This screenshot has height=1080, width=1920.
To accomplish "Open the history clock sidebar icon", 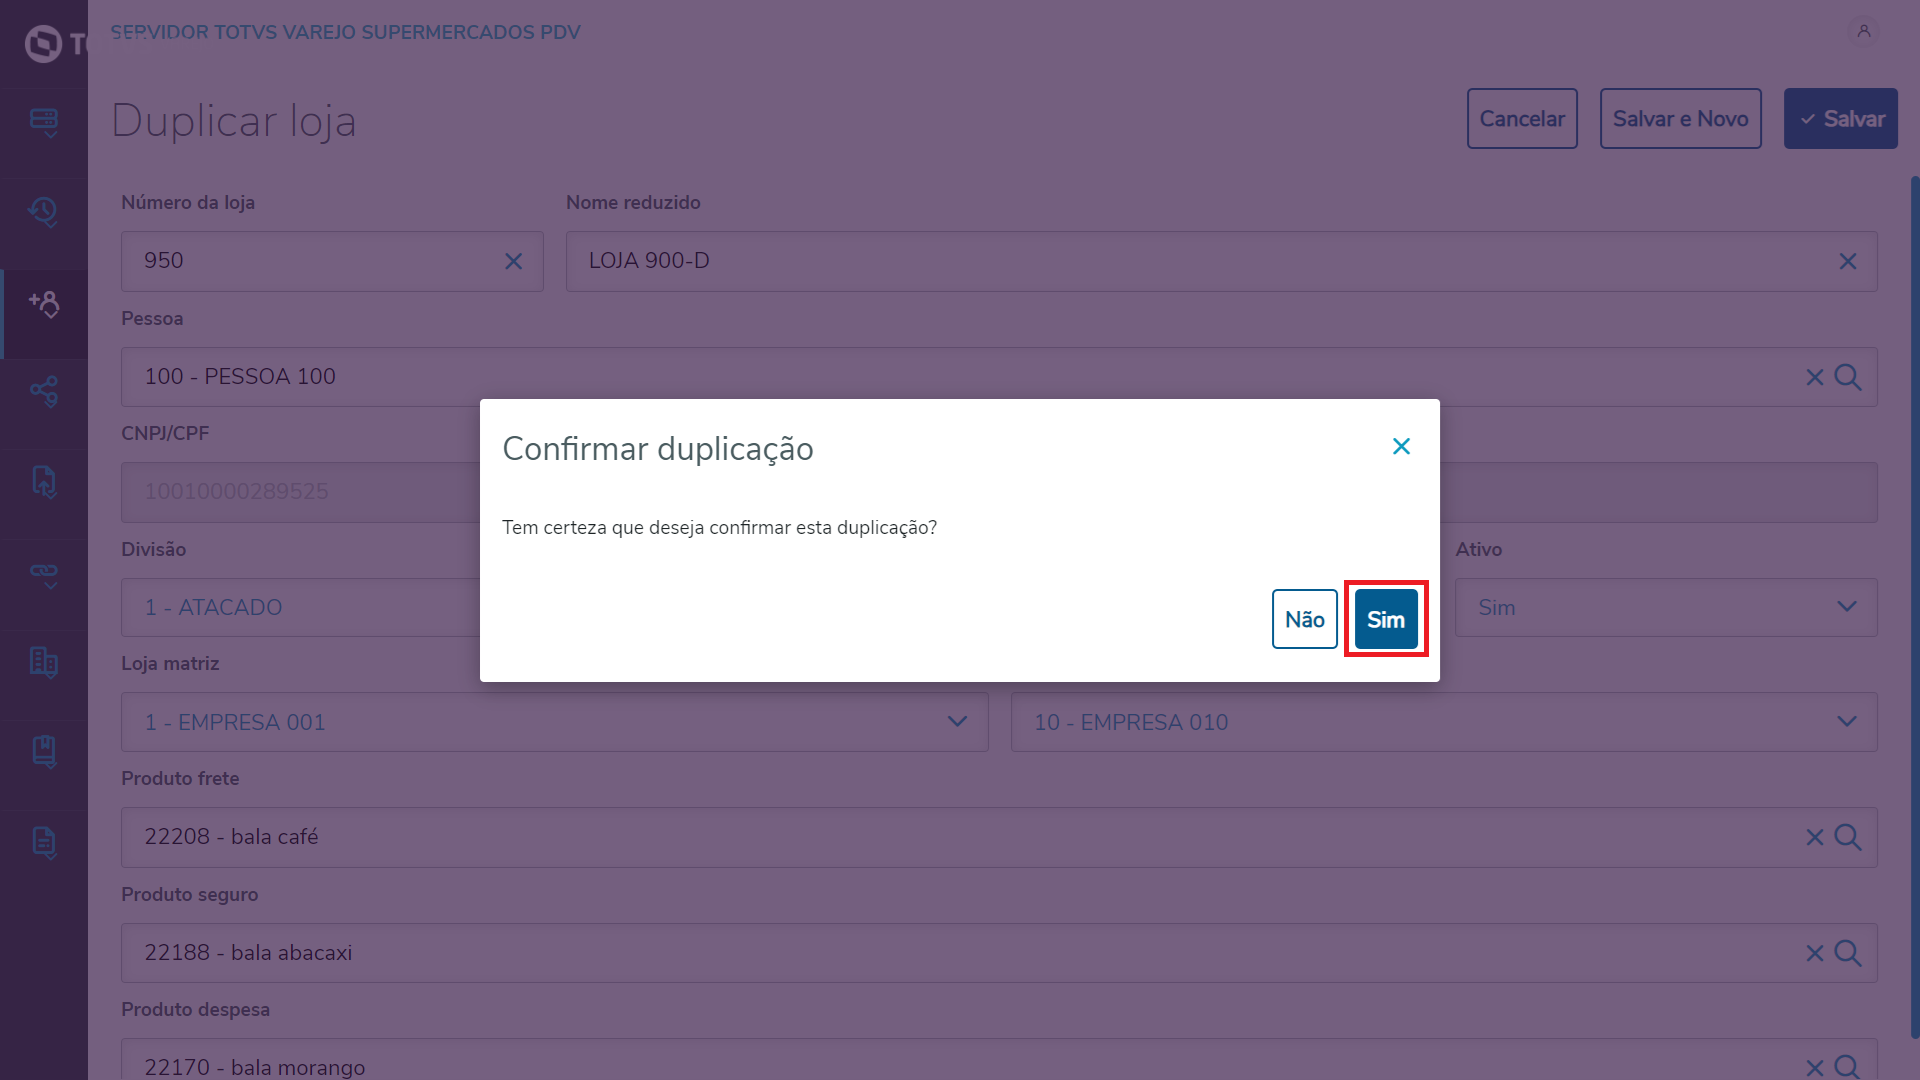I will [x=44, y=211].
